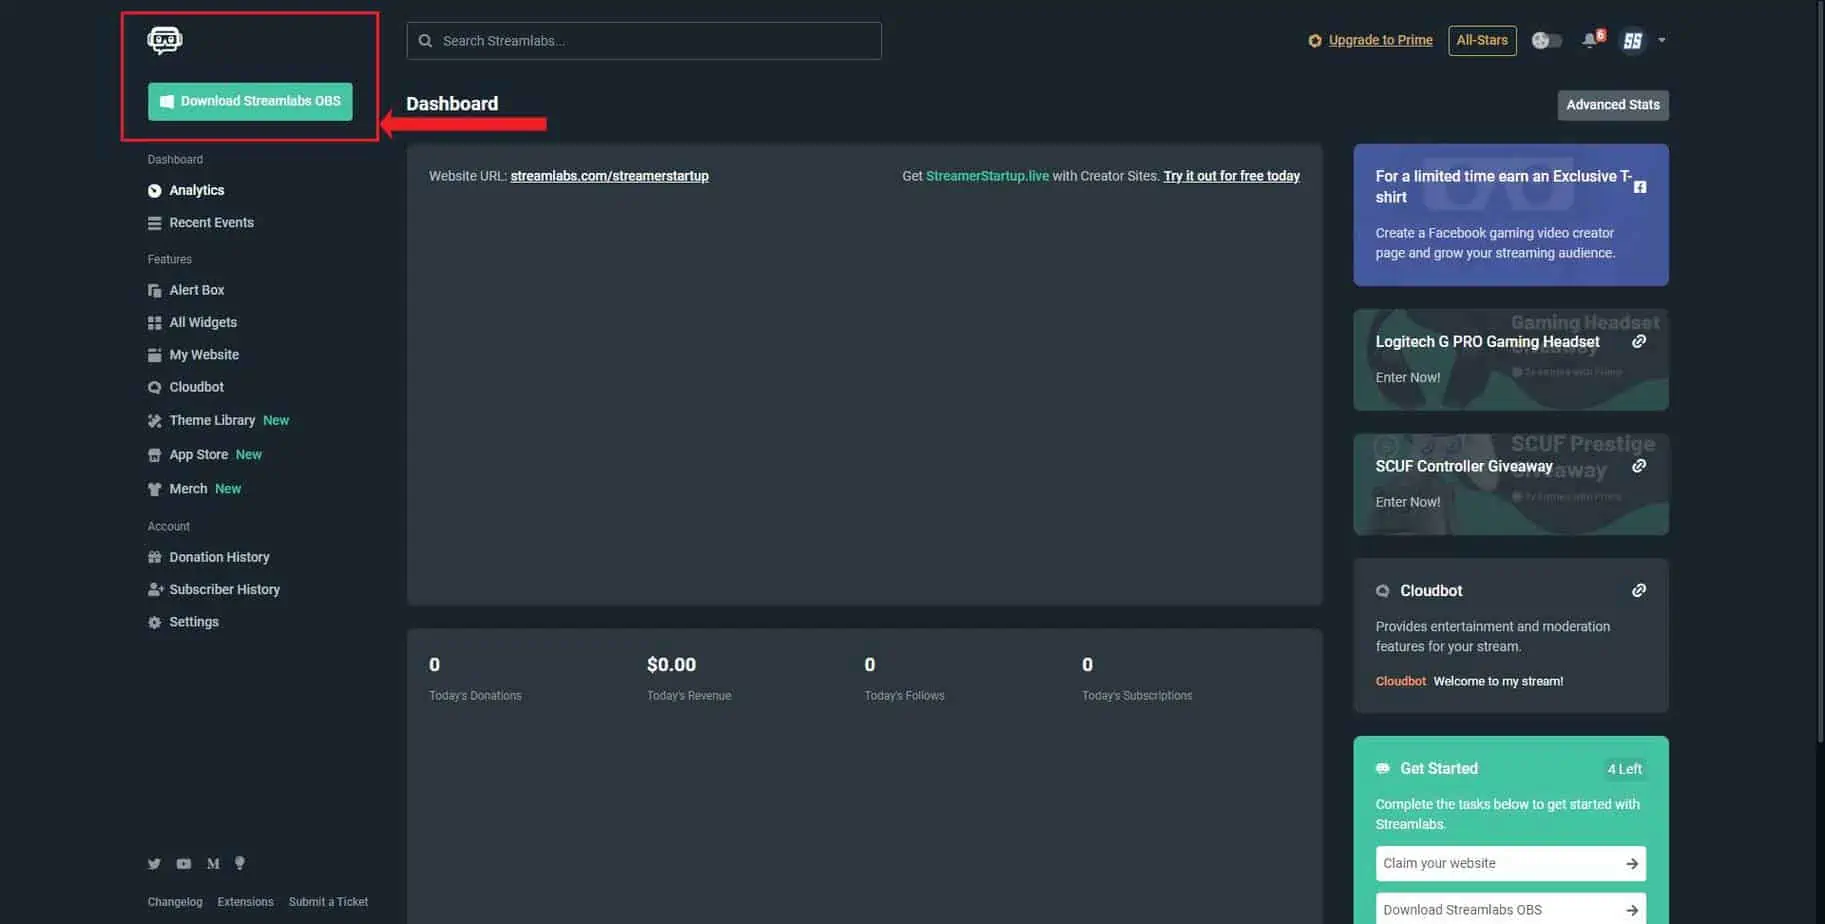Click the Alert Box icon
Viewport: 1825px width, 924px height.
pyautogui.click(x=154, y=290)
